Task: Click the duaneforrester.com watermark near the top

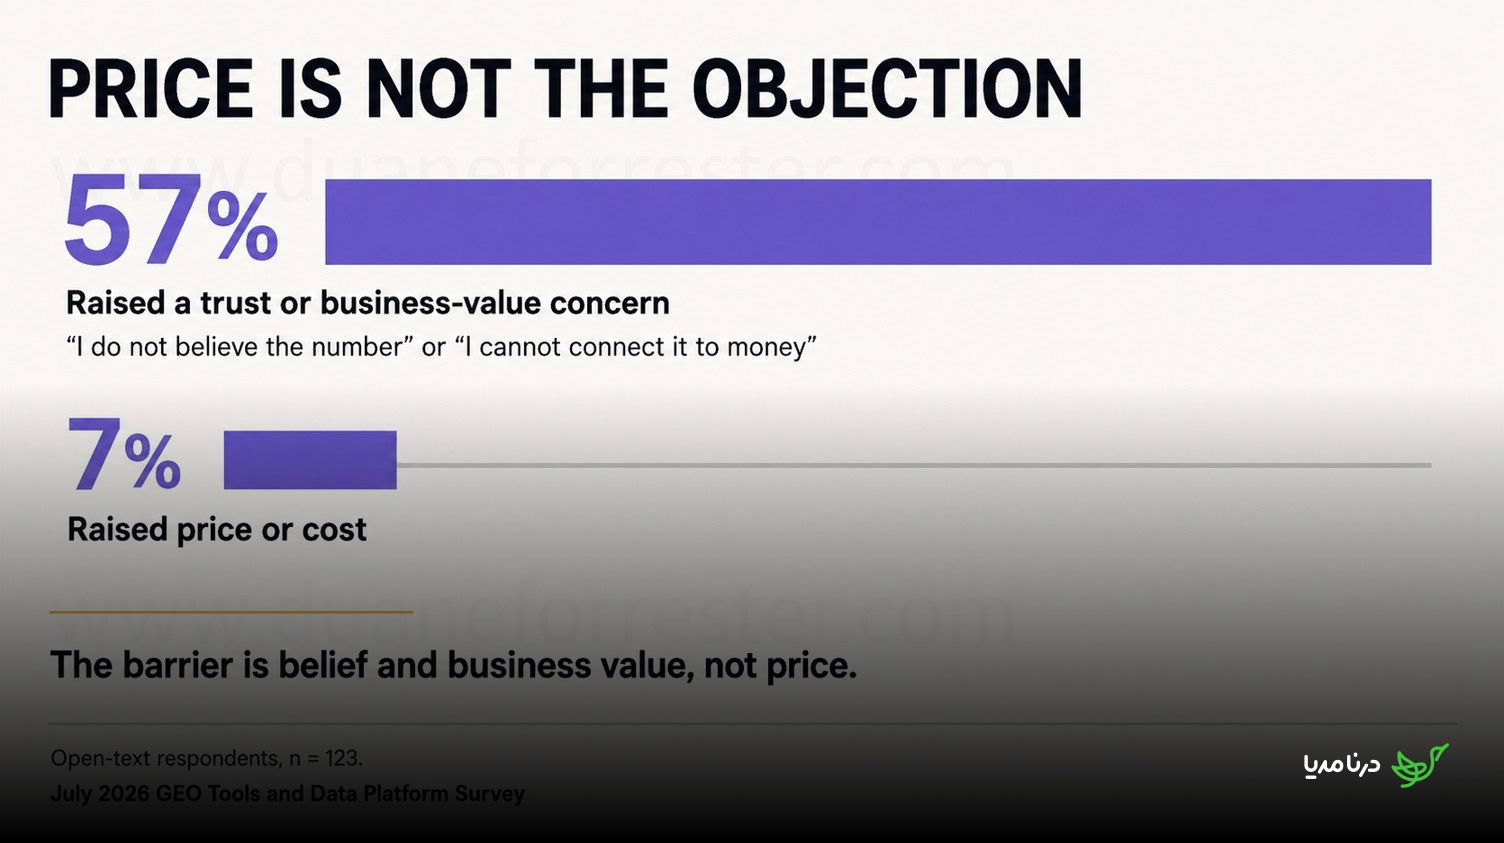Action: click(x=535, y=168)
